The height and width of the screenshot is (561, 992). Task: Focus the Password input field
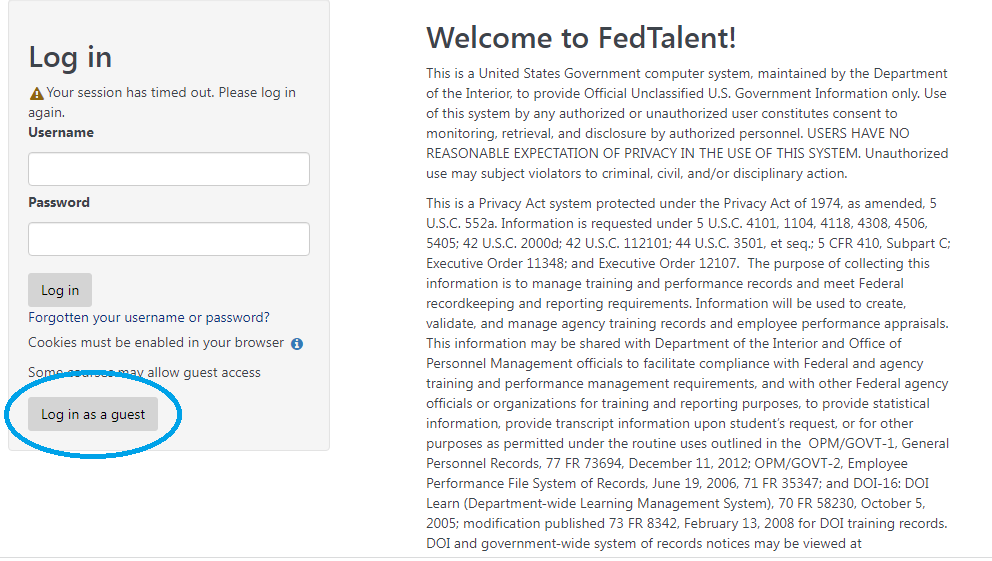(169, 239)
